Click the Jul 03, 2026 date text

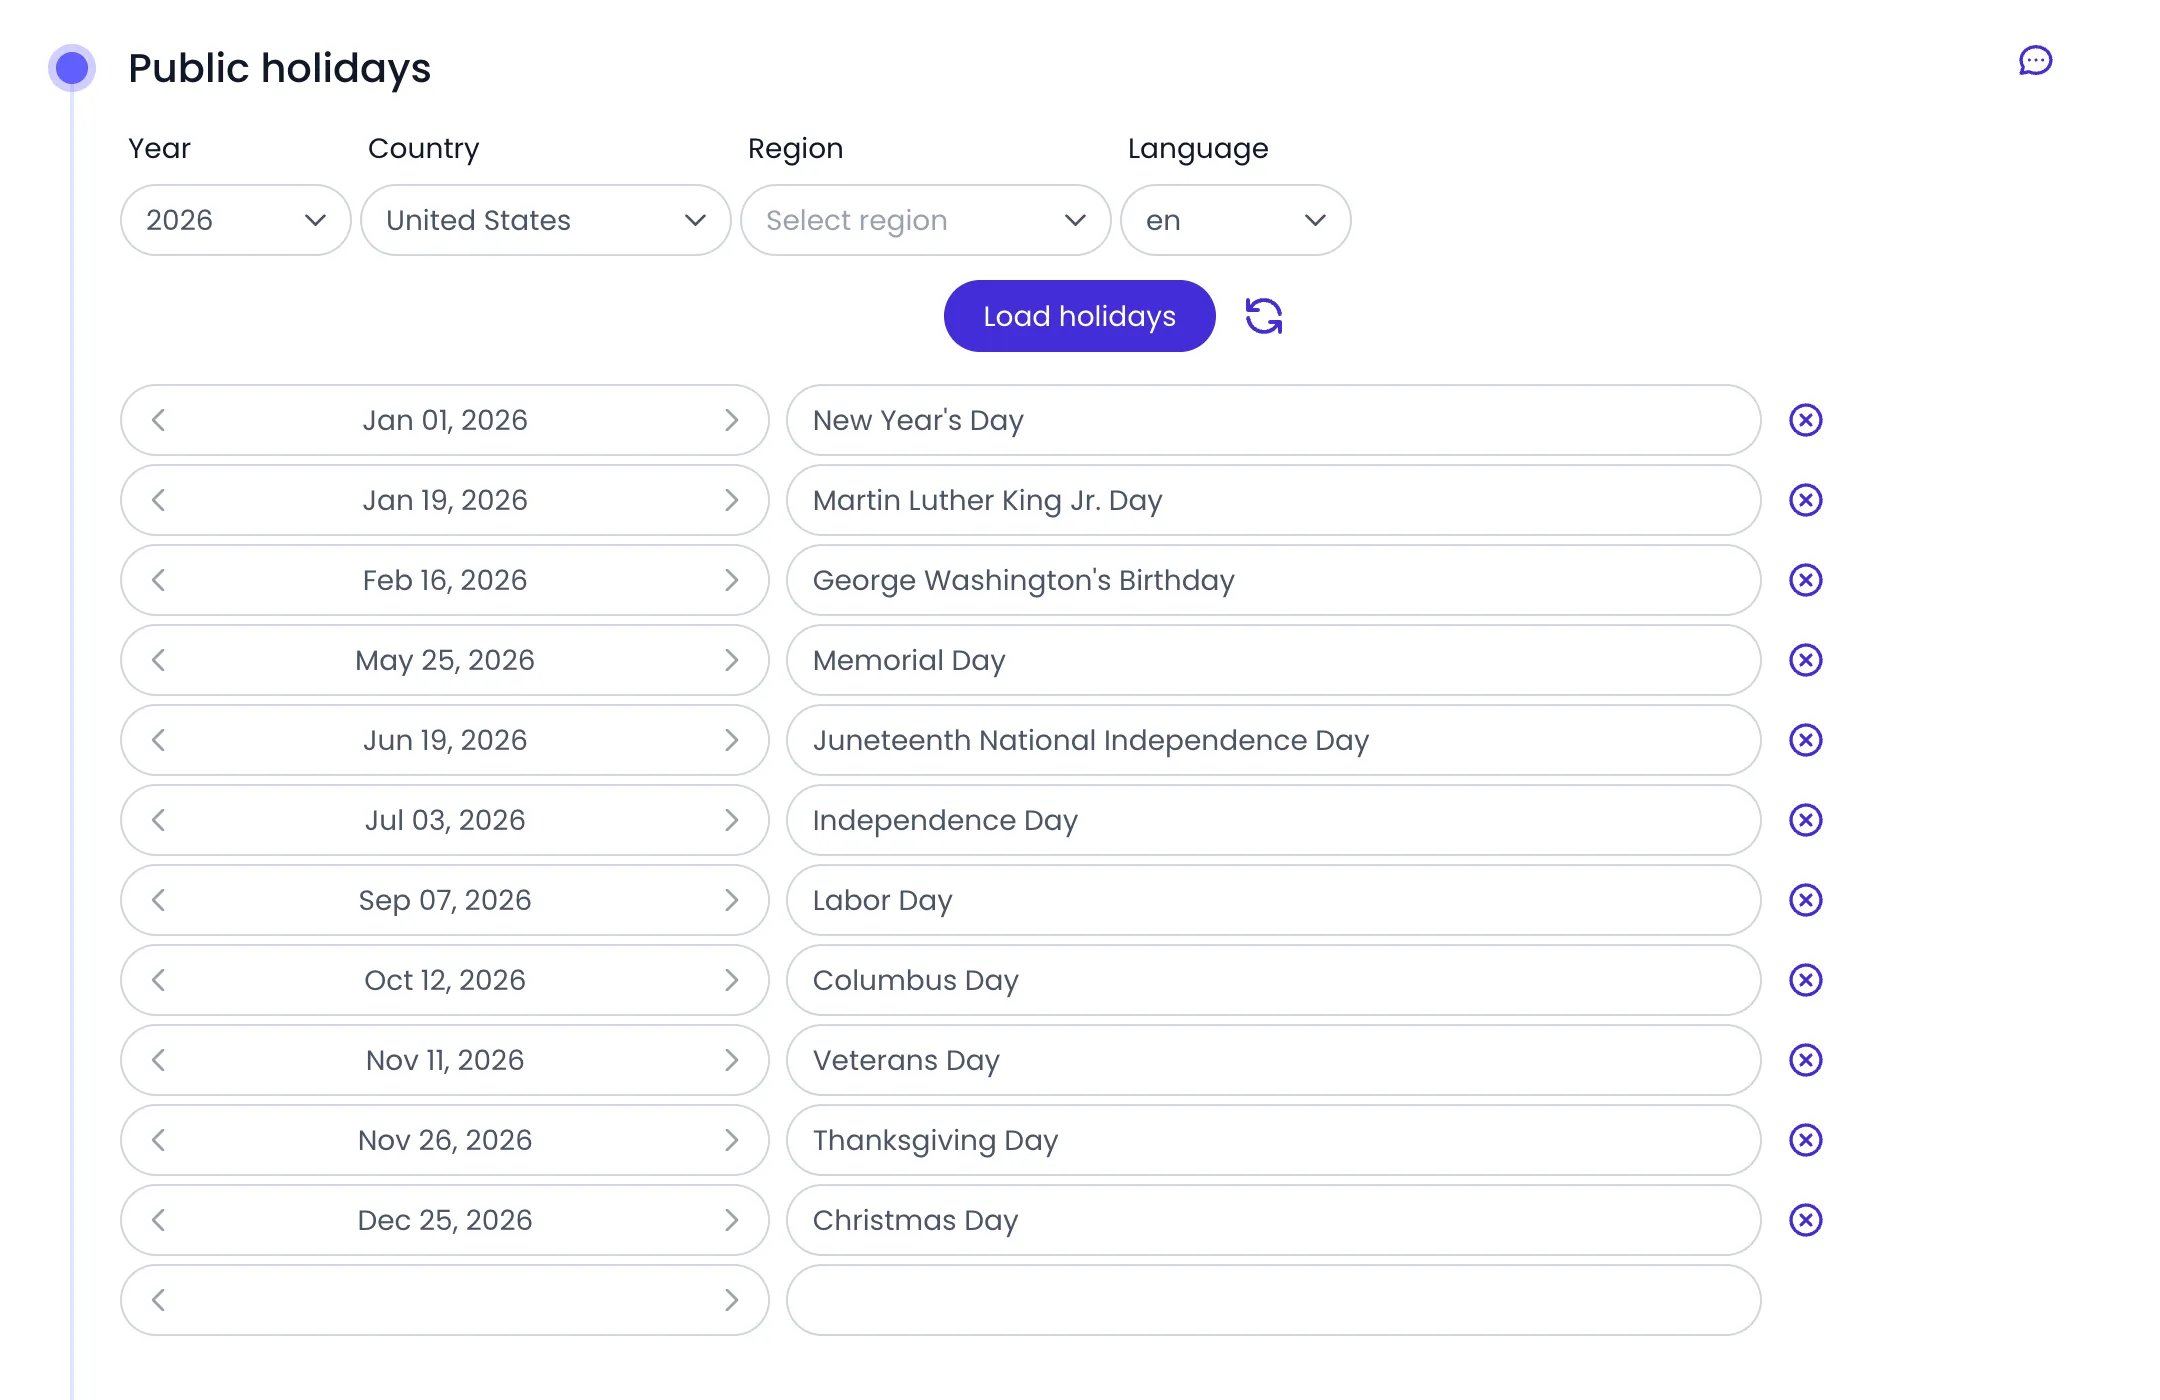pyautogui.click(x=445, y=820)
